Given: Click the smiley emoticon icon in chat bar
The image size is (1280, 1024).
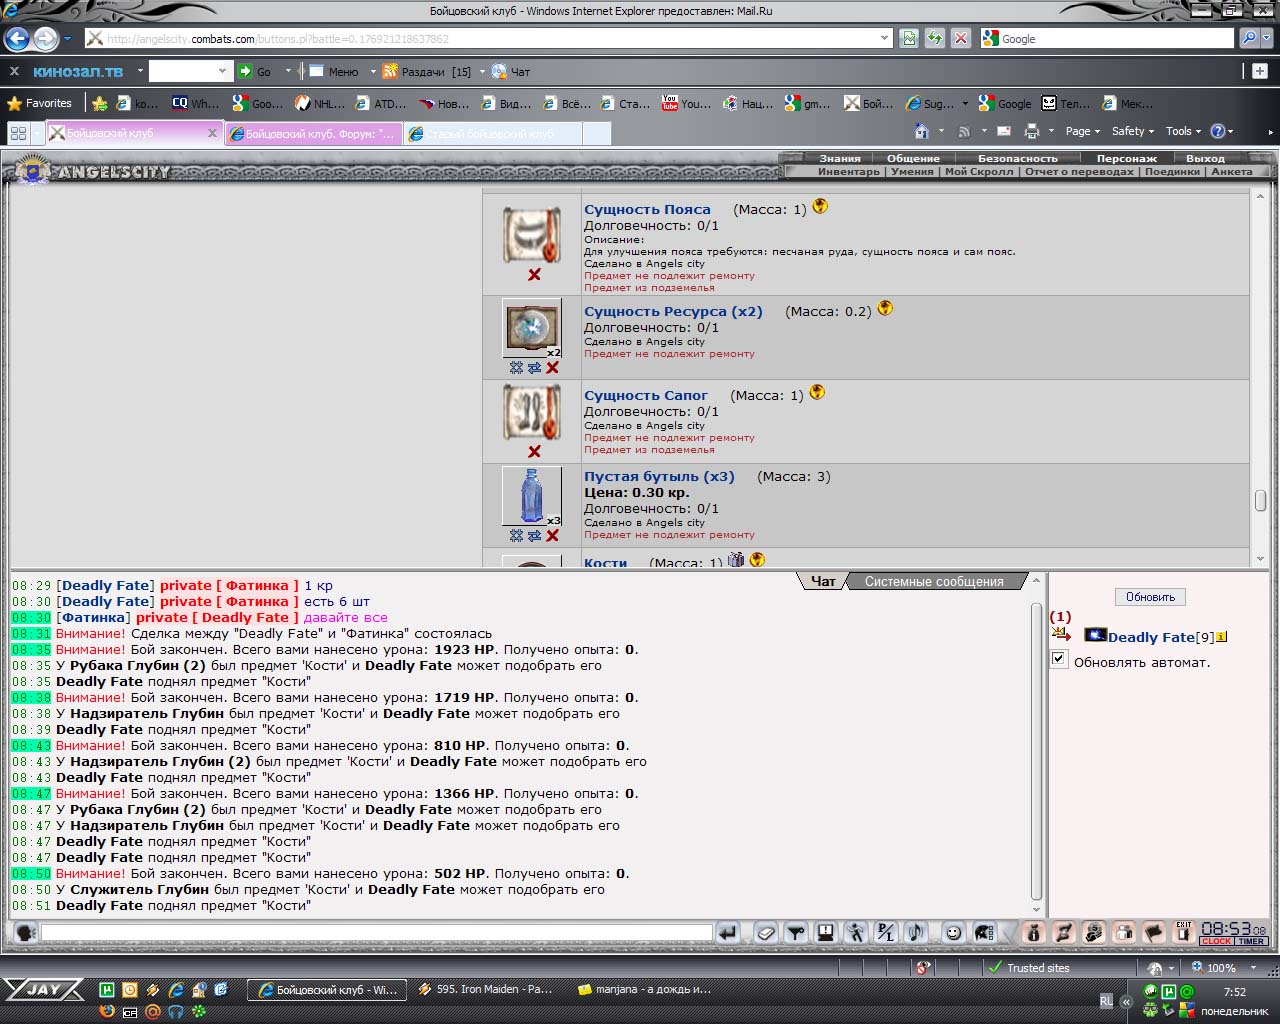Looking at the screenshot, I should pyautogui.click(x=954, y=933).
